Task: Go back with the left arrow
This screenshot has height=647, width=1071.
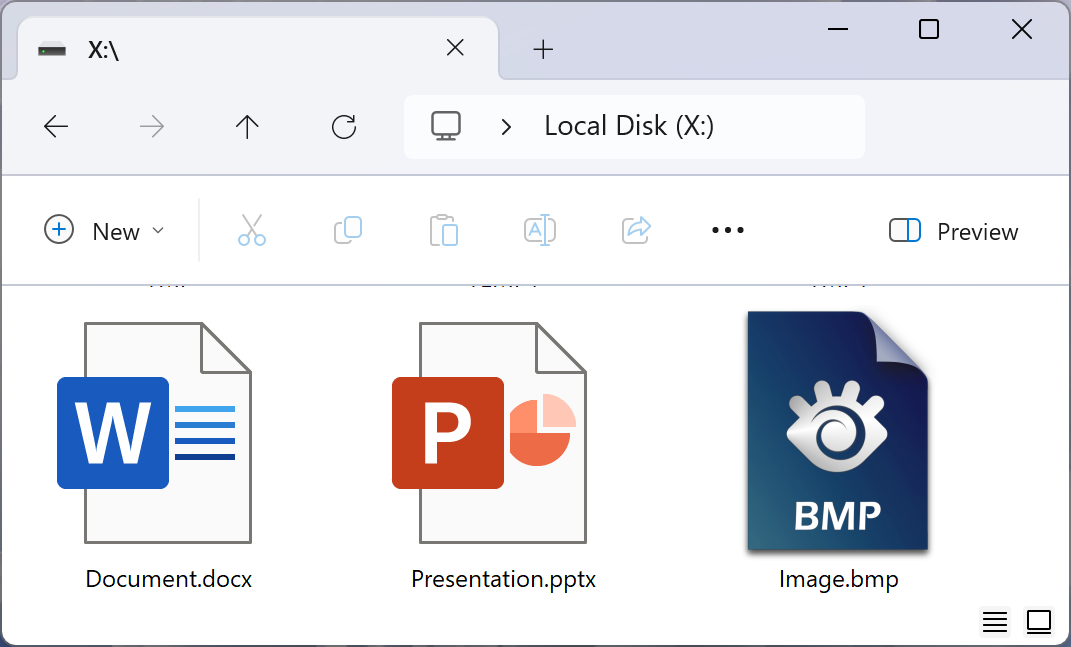Action: (x=56, y=126)
